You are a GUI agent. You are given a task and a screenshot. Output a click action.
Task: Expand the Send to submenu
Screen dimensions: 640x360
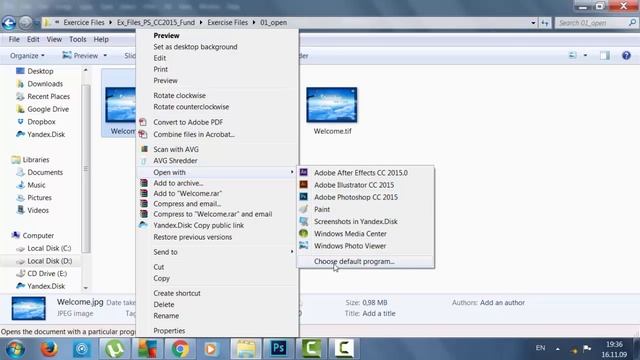point(217,252)
